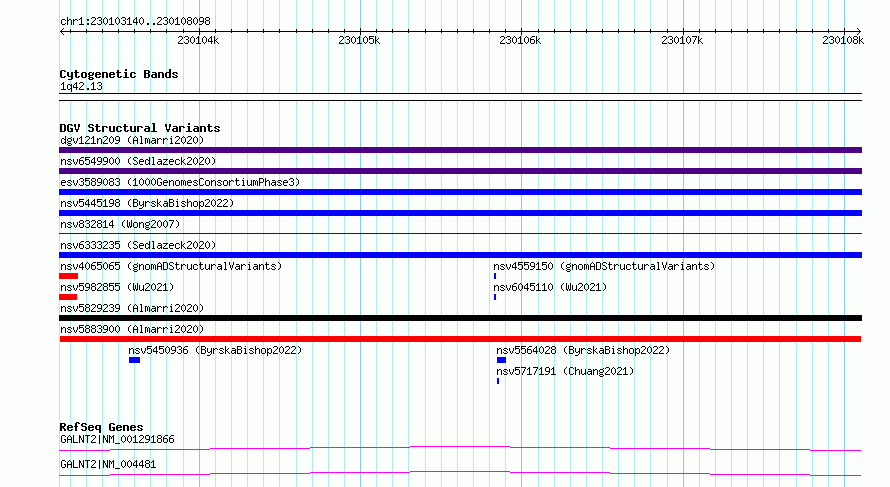Select the long red nsv5883900 bar
Viewport: 890px width, 487px height.
[460, 339]
